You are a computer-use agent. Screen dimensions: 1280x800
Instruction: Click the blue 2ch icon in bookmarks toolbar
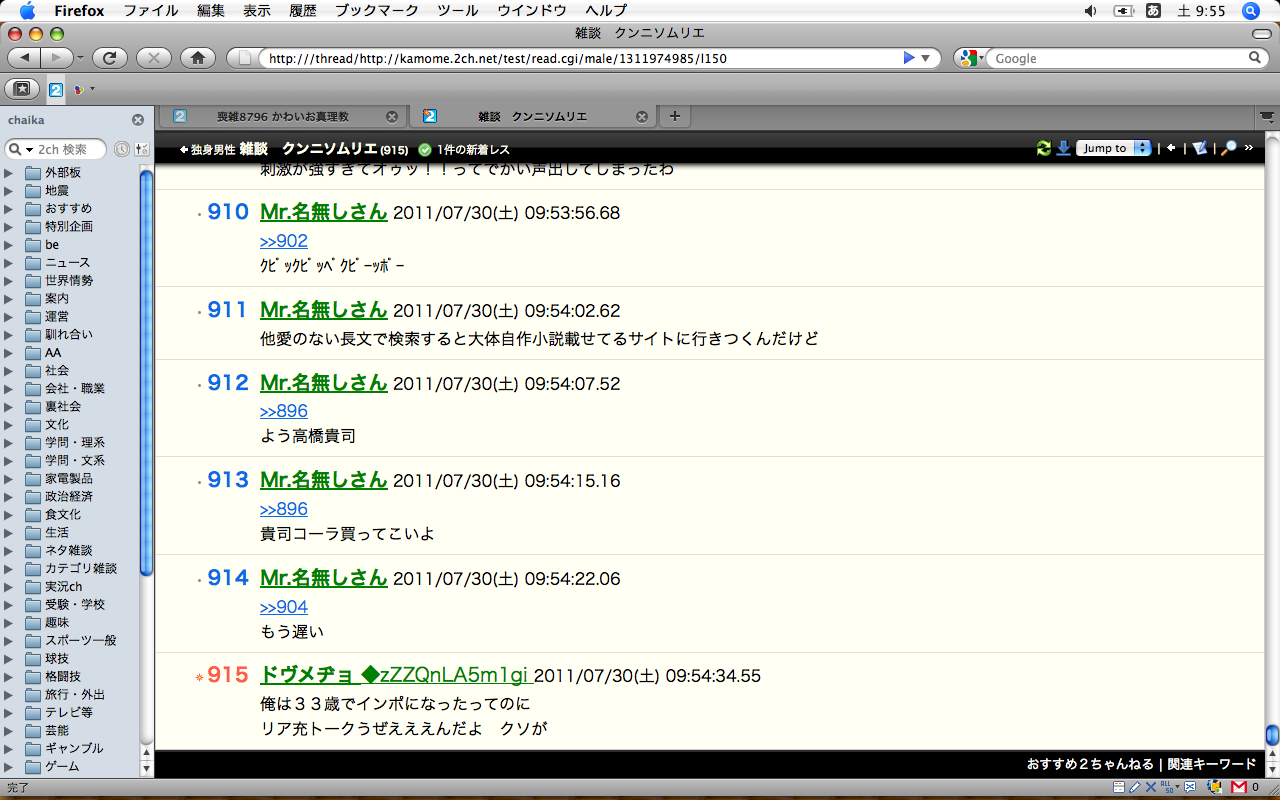click(56, 89)
